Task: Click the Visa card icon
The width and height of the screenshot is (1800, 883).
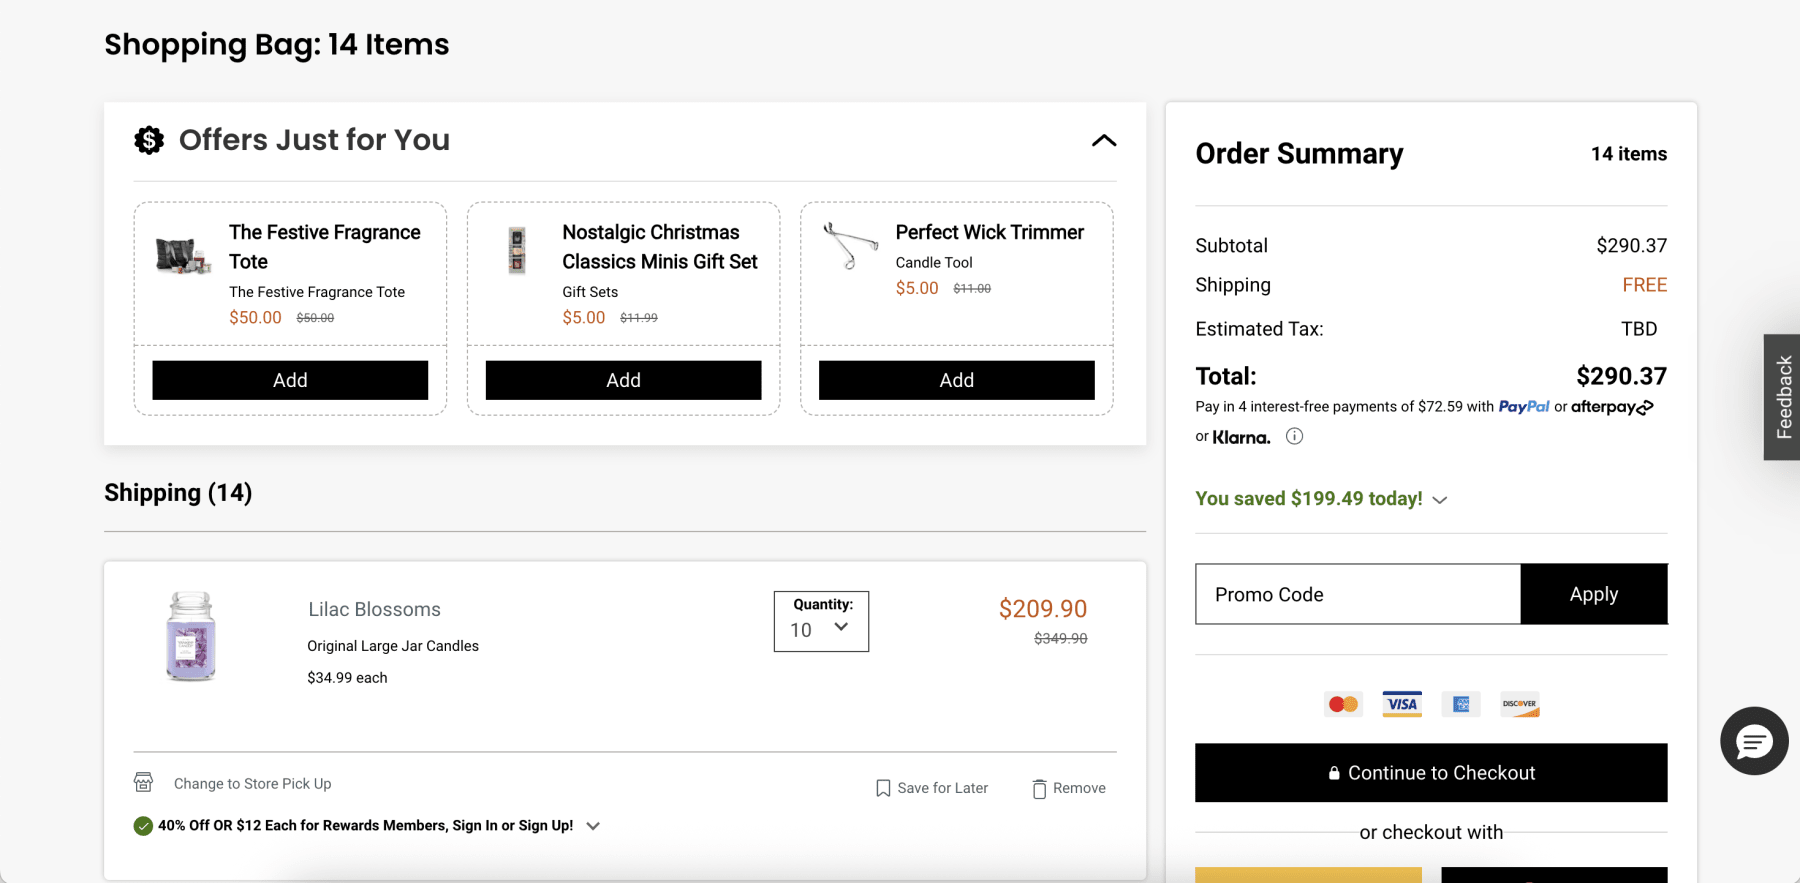Action: (1402, 704)
